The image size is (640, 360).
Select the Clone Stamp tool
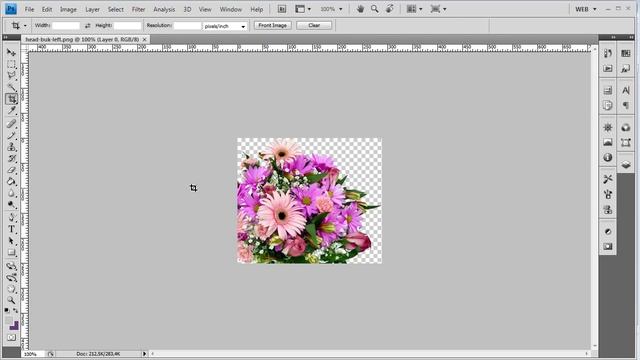coord(11,147)
